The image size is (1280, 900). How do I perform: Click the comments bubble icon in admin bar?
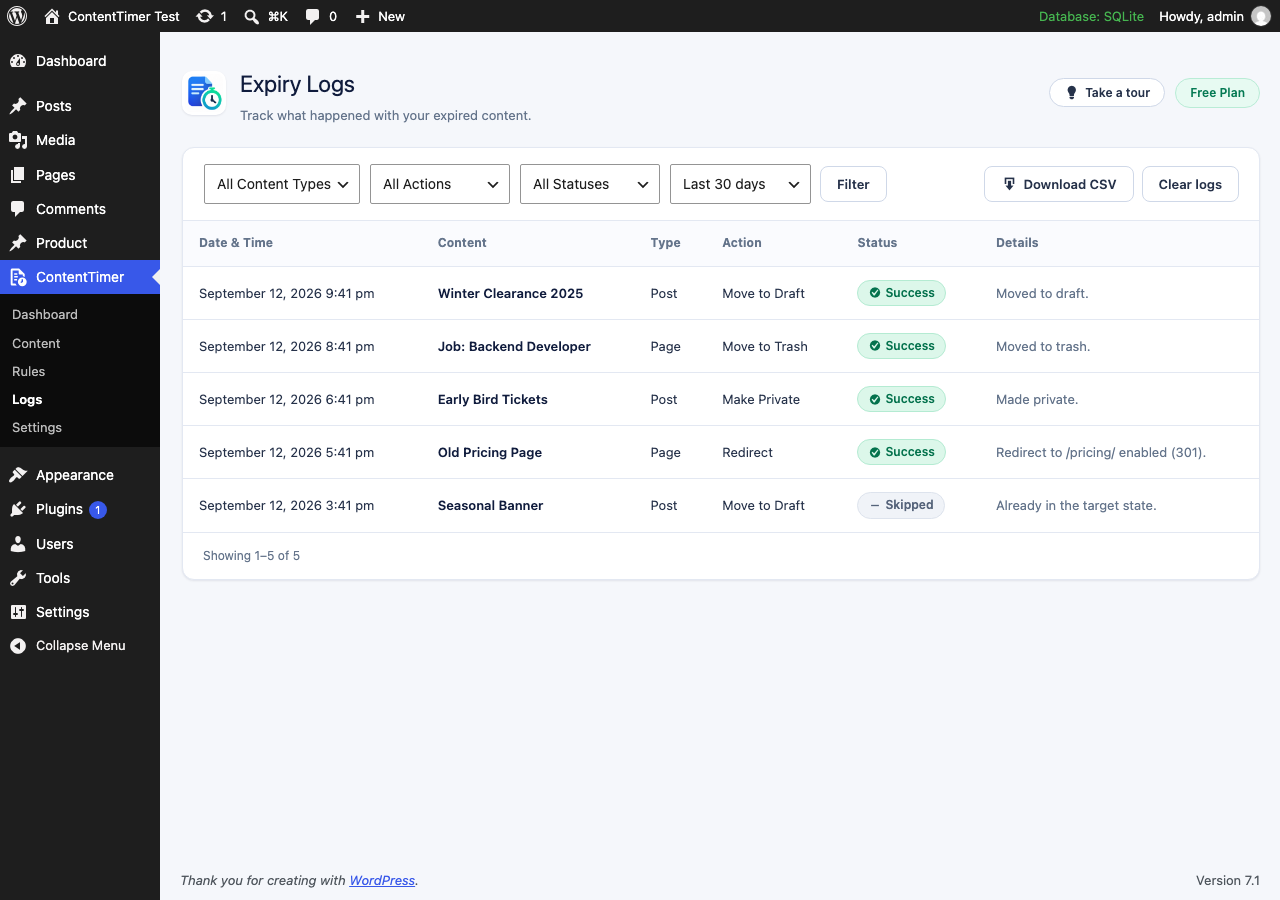[x=313, y=16]
